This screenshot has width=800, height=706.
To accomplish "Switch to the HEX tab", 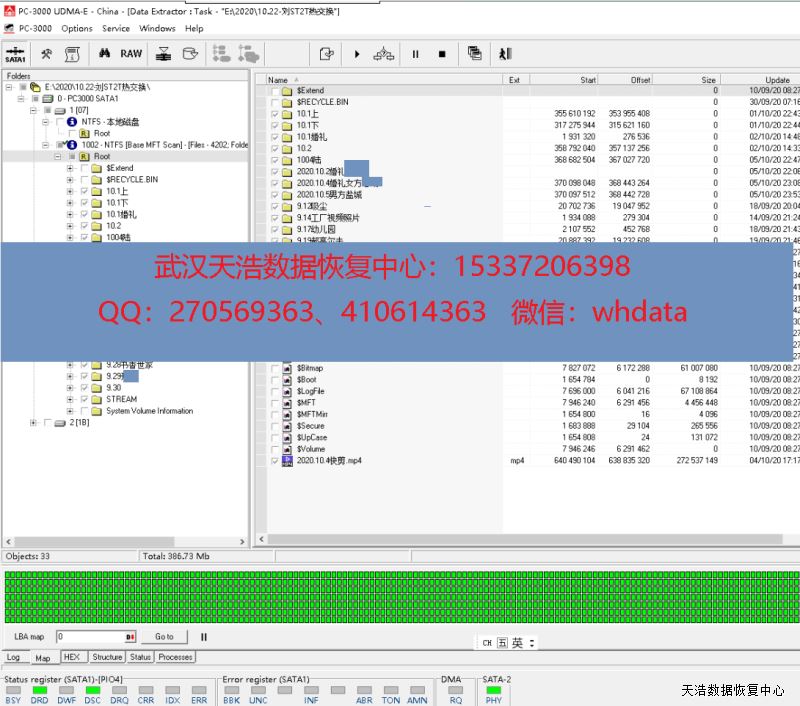I will pyautogui.click(x=72, y=657).
